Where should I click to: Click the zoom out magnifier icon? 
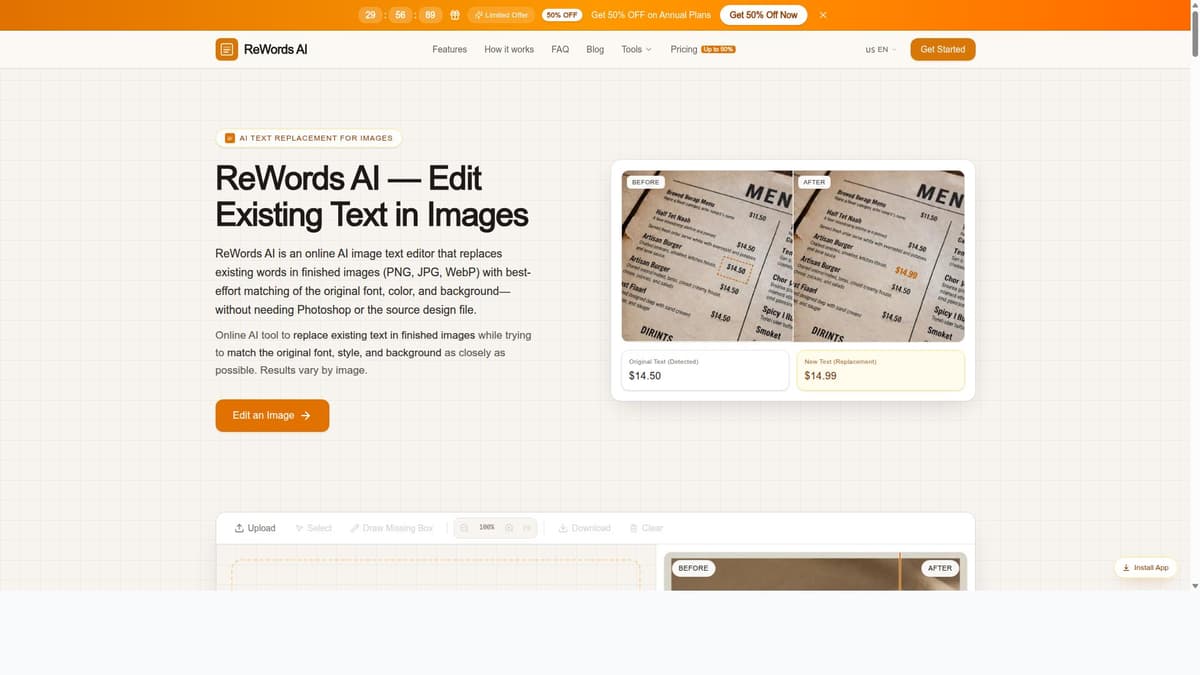464,527
